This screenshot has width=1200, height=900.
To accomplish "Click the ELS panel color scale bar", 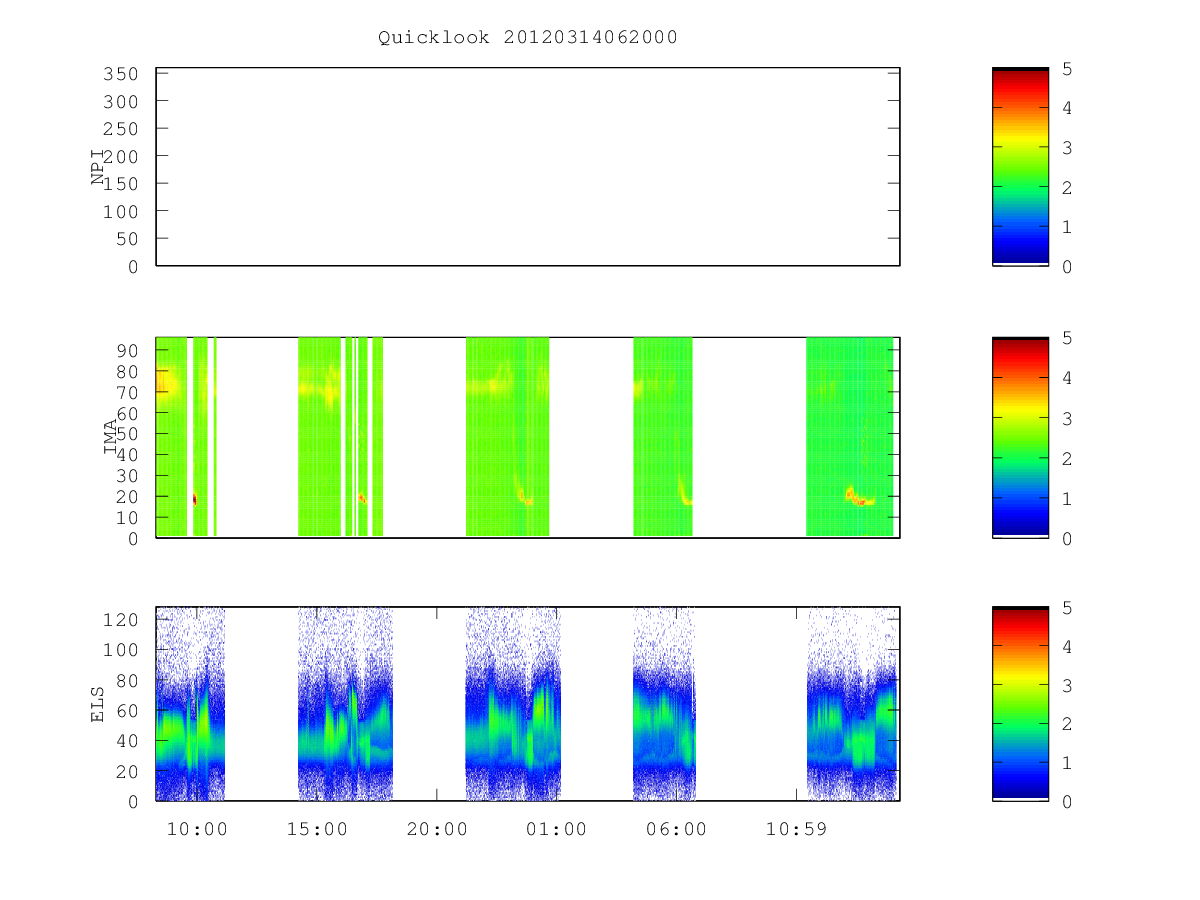I will click(1020, 704).
